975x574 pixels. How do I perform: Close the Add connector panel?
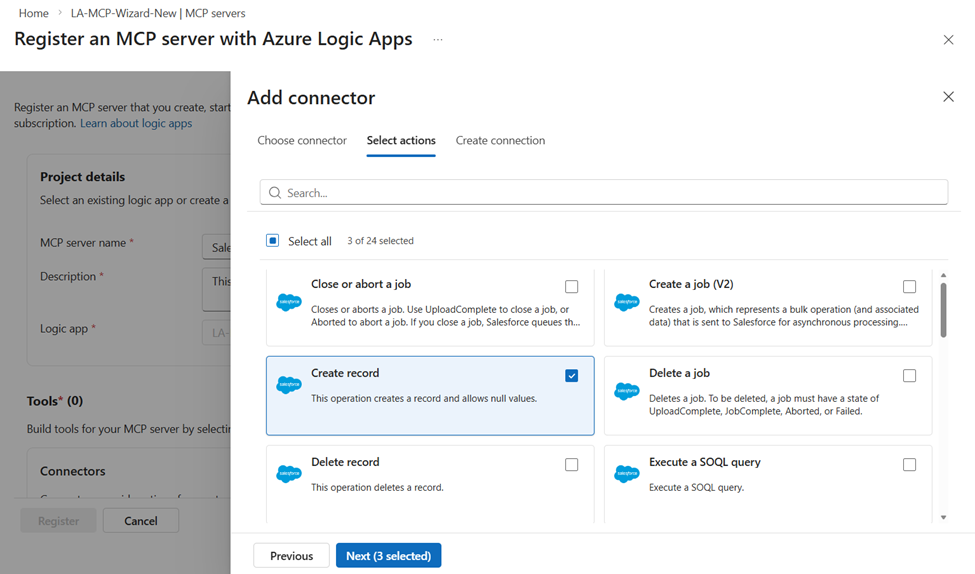(x=948, y=97)
